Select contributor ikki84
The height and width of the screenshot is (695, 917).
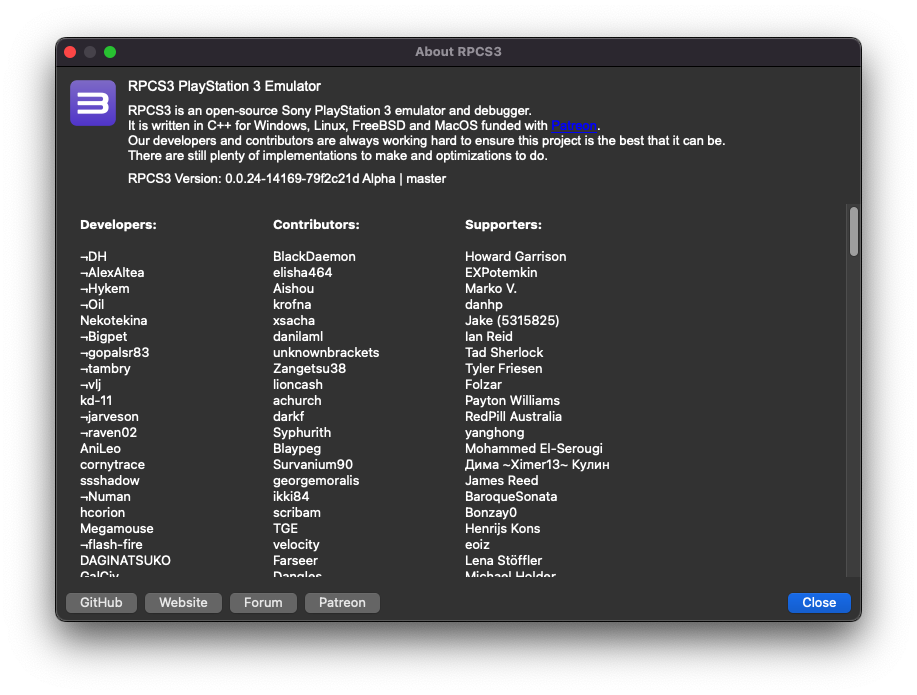(291, 497)
